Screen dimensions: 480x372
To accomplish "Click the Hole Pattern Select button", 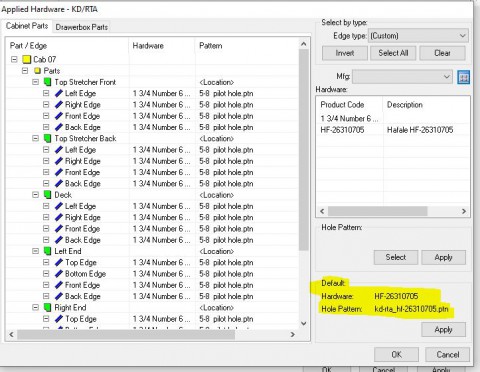I will tap(396, 257).
